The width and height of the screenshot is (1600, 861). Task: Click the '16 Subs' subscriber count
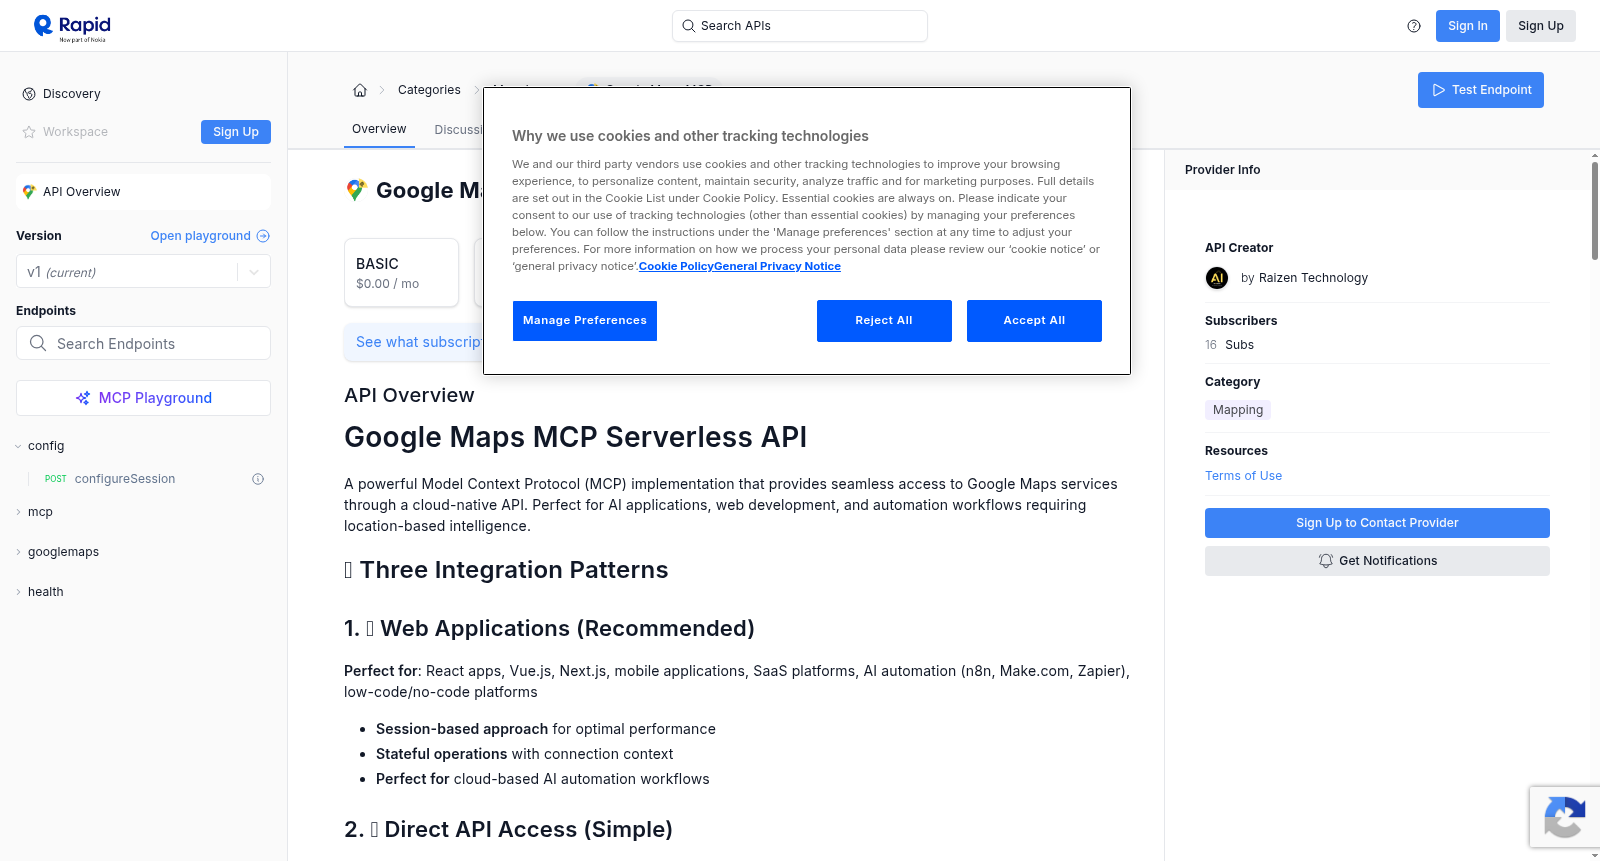click(1229, 345)
